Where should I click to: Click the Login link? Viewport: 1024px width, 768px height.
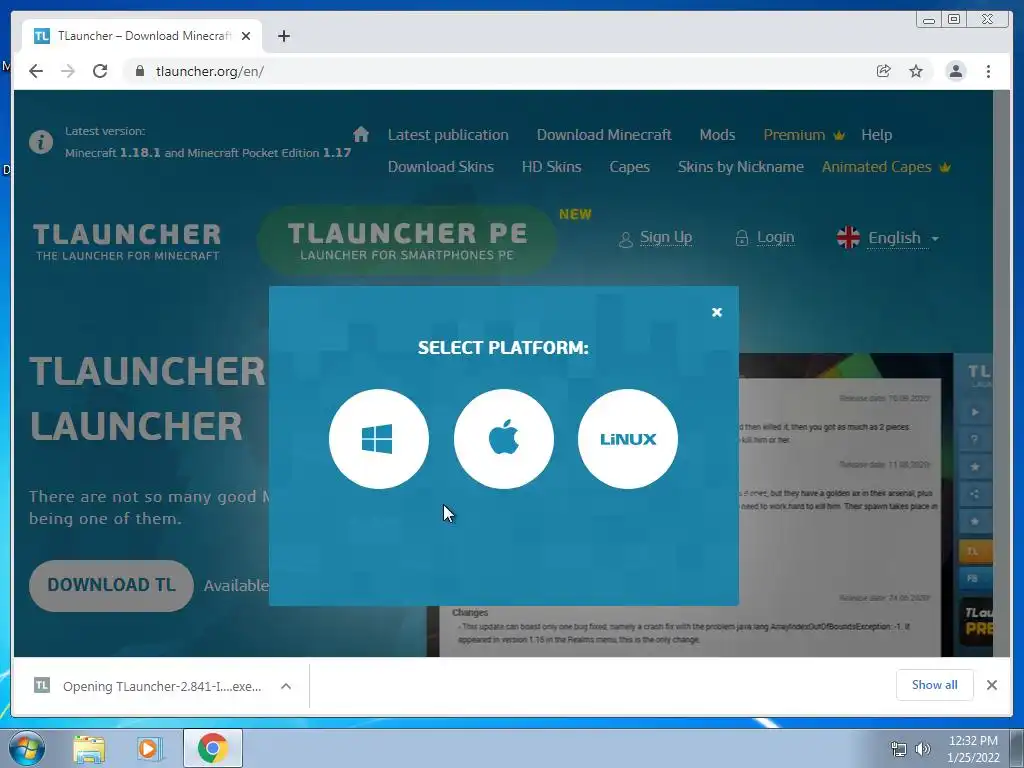pyautogui.click(x=765, y=238)
